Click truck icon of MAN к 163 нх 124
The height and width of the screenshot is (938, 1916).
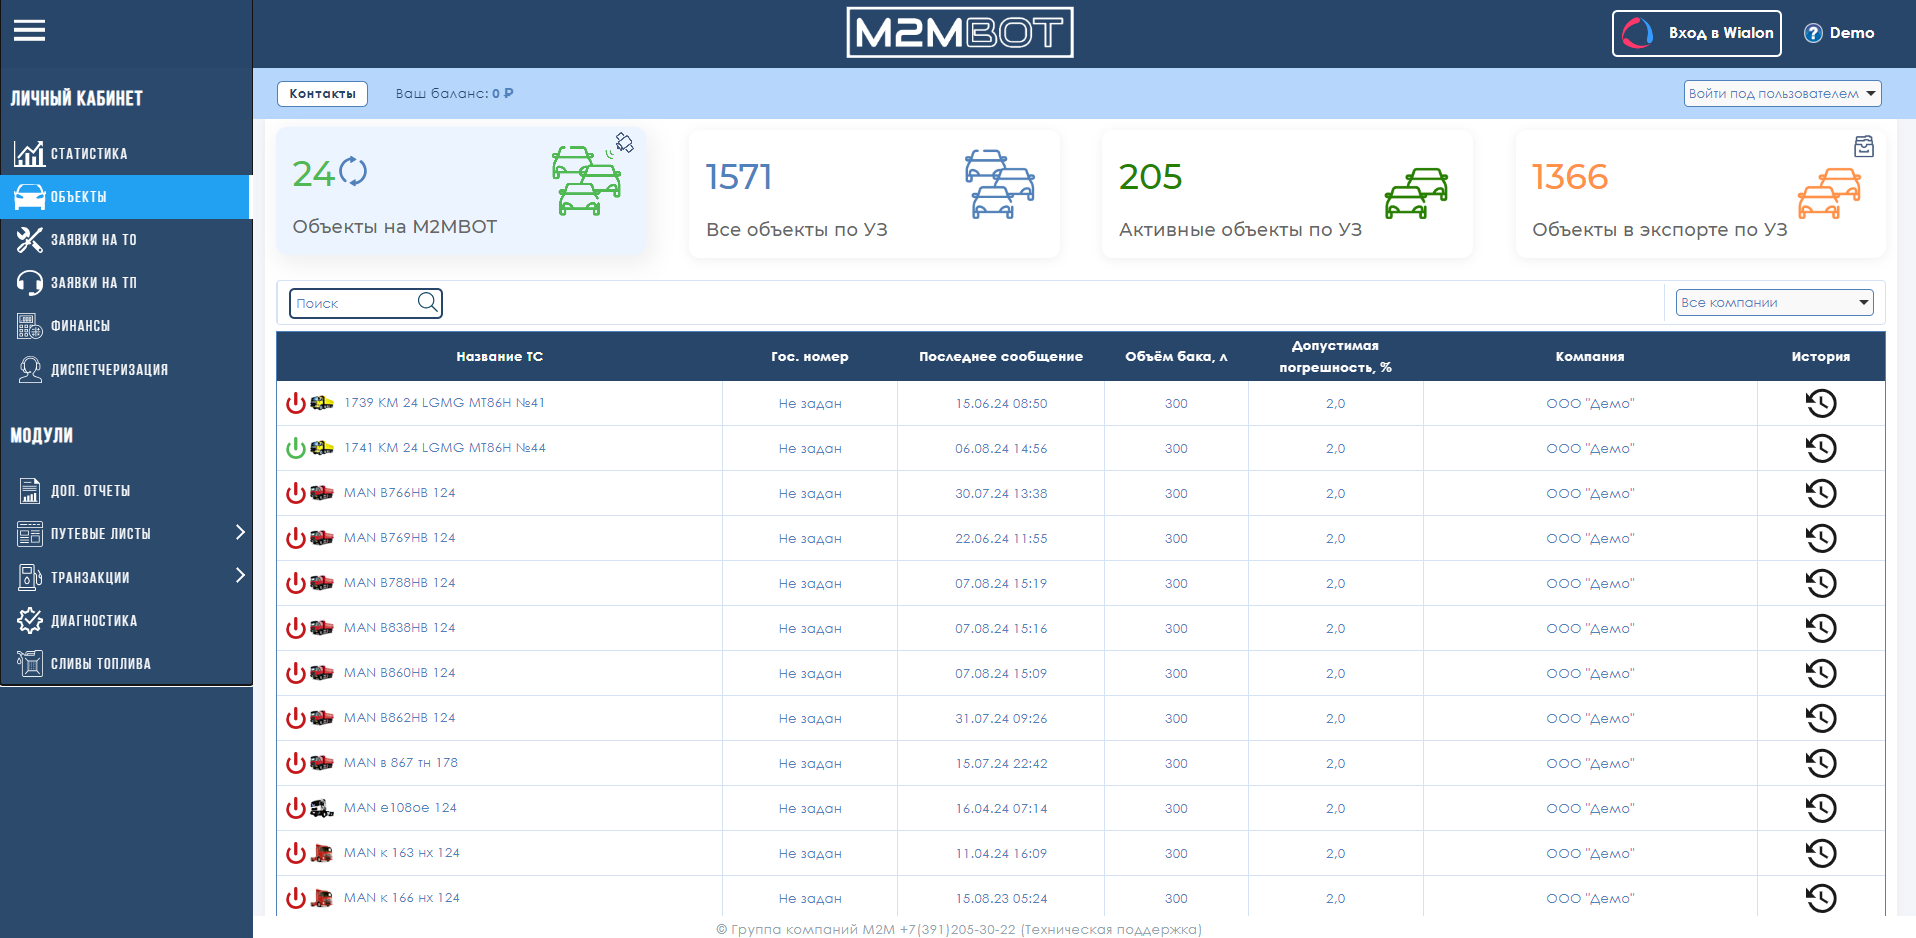321,853
